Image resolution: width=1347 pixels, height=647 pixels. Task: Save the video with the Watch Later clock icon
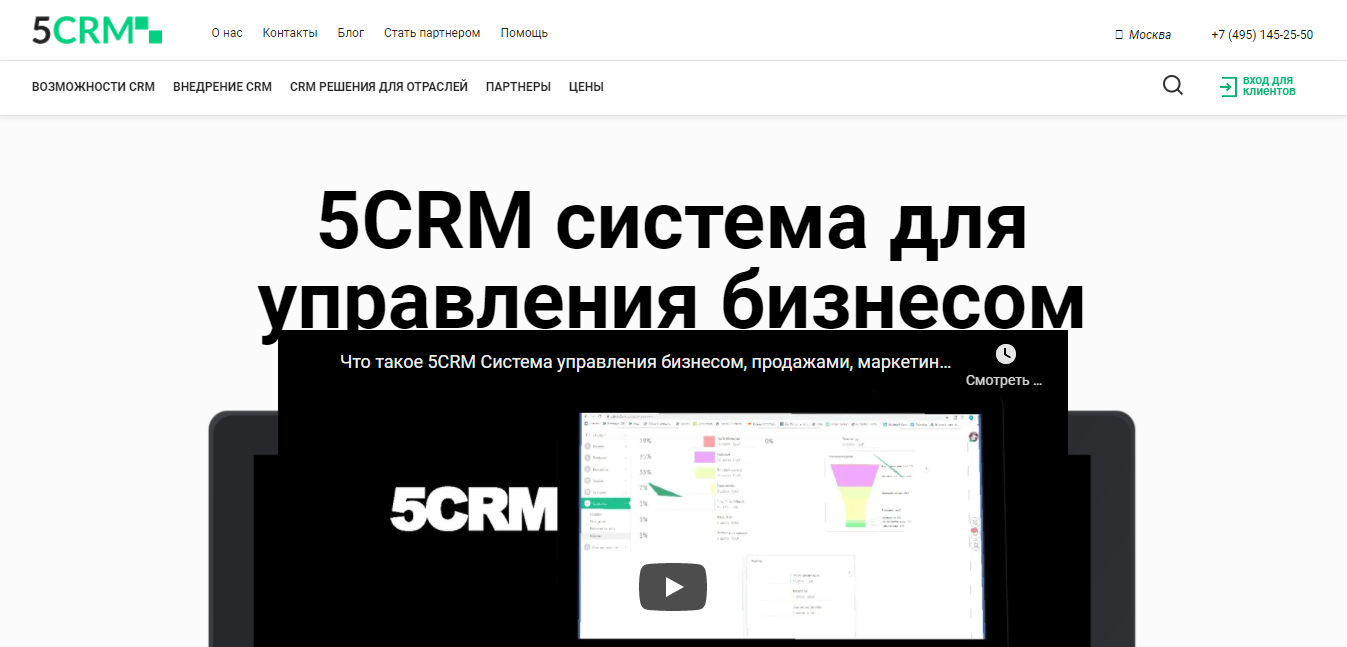click(x=1006, y=353)
